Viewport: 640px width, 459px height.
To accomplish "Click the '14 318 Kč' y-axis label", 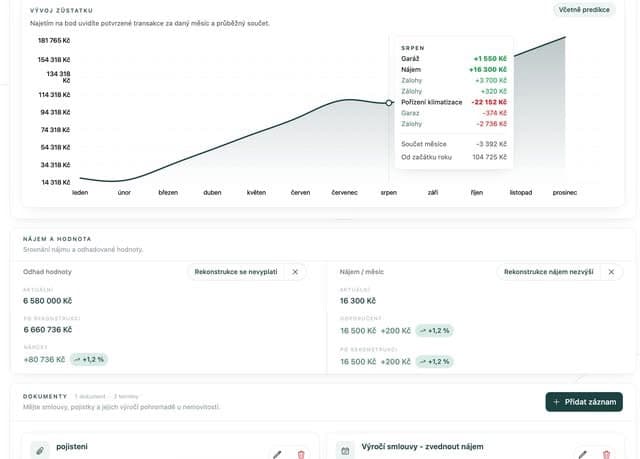I will (56, 182).
